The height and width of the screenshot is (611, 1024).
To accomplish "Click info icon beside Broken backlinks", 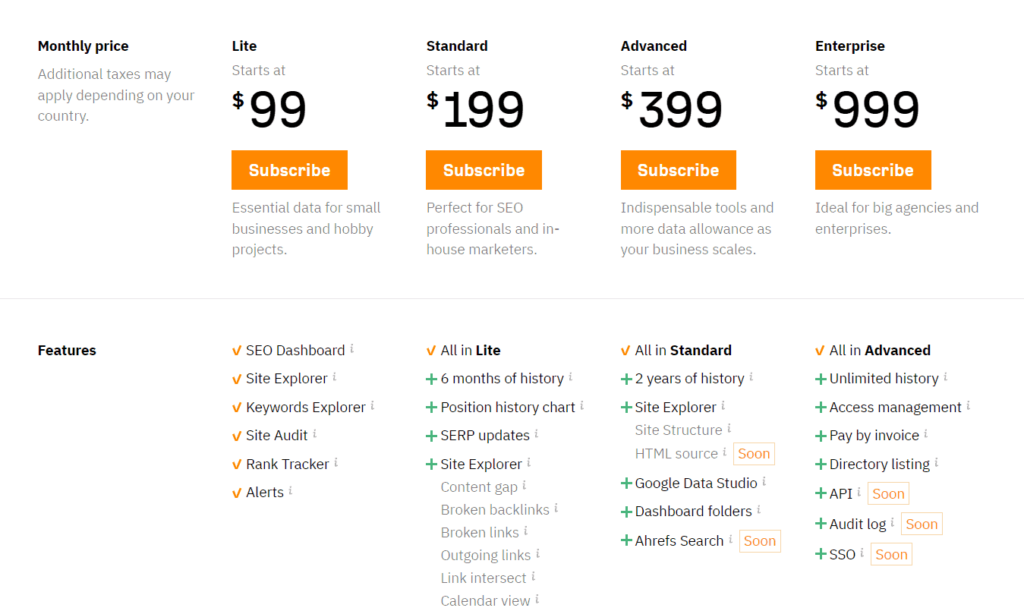I will pos(556,509).
